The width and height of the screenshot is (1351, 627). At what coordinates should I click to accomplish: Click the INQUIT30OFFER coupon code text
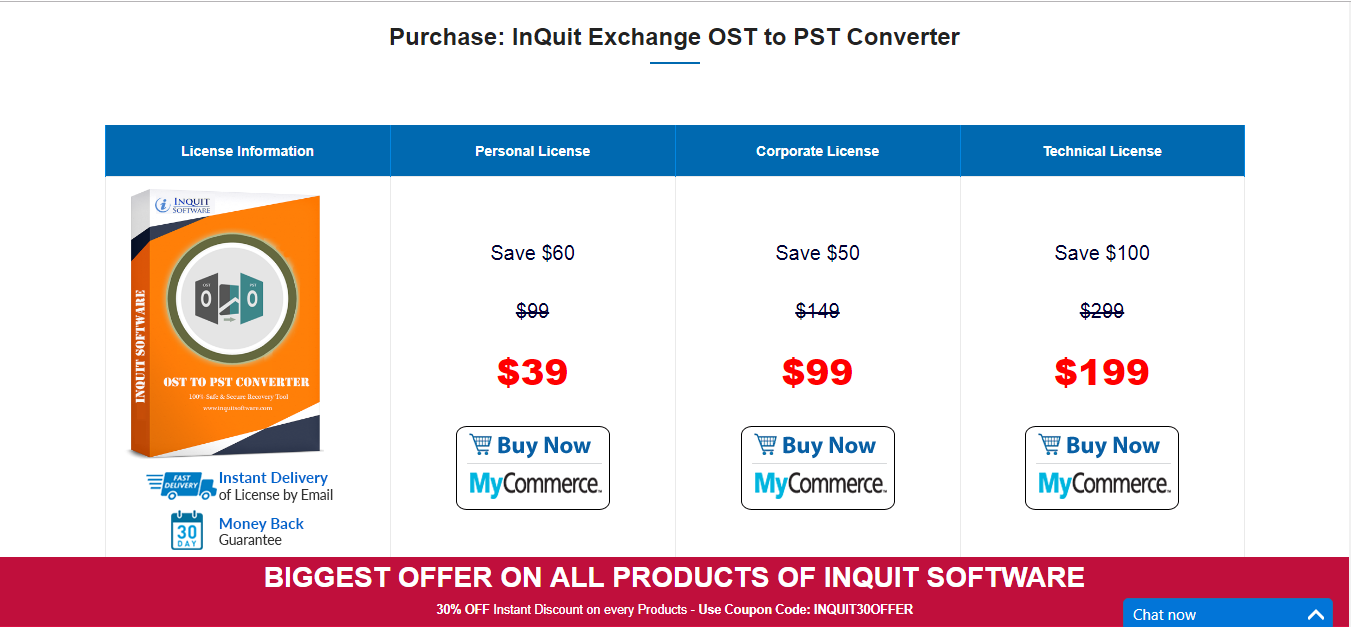click(863, 609)
